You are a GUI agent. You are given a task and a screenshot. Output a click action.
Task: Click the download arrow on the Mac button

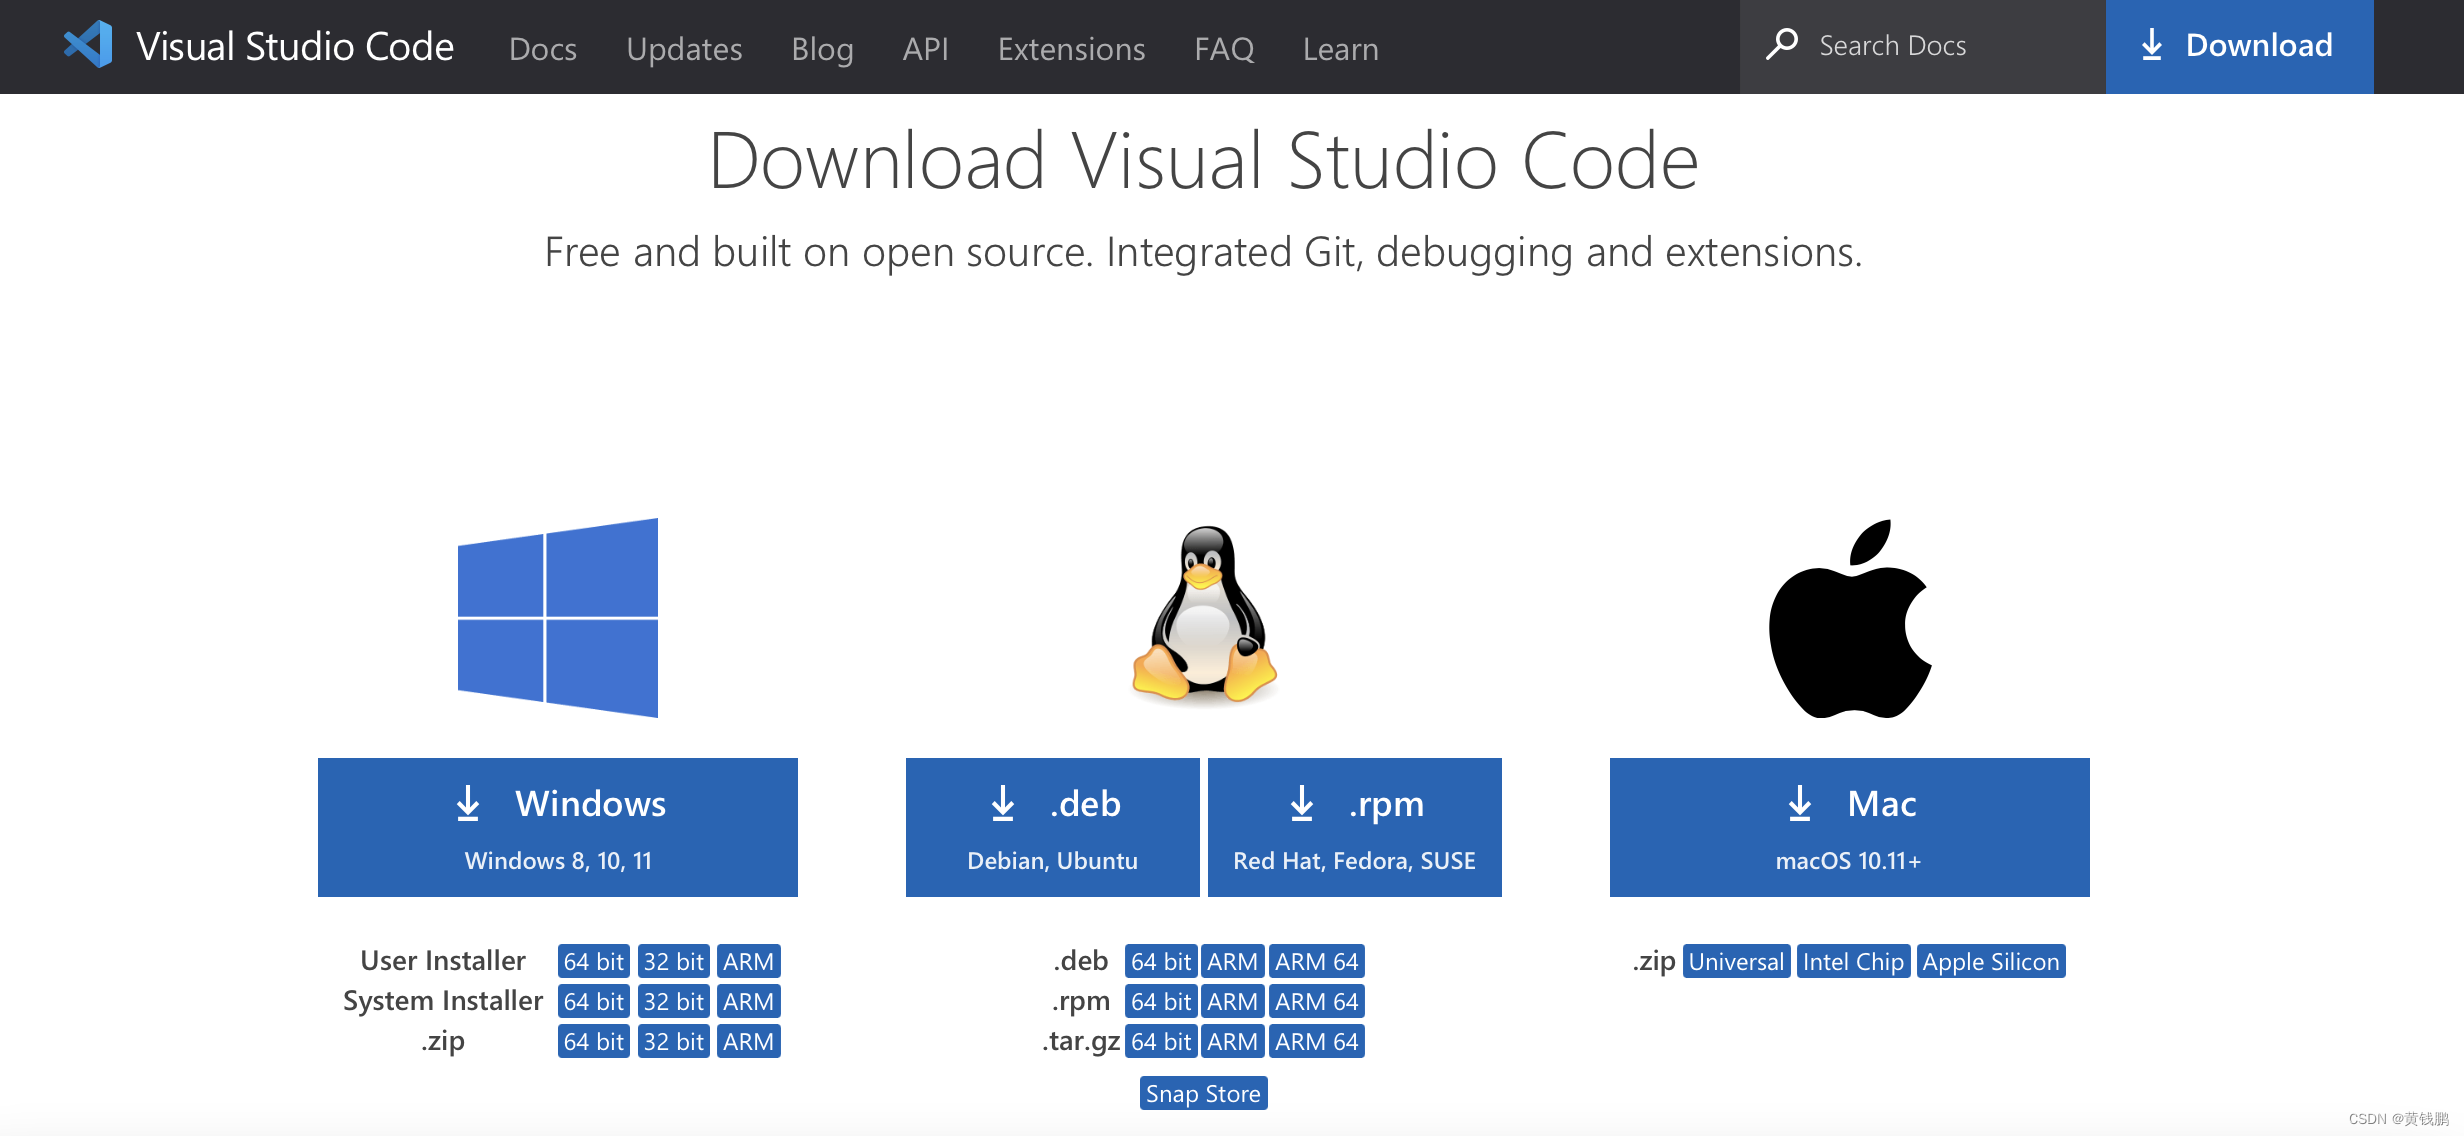pos(1801,802)
